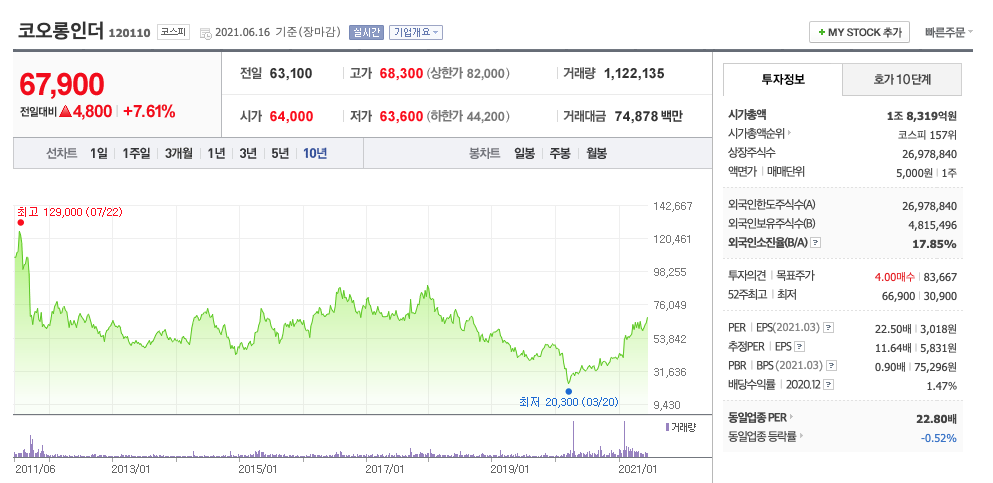This screenshot has height=483, width=993.
Task: Click the 동일업종 PER label link
Action: tap(757, 417)
